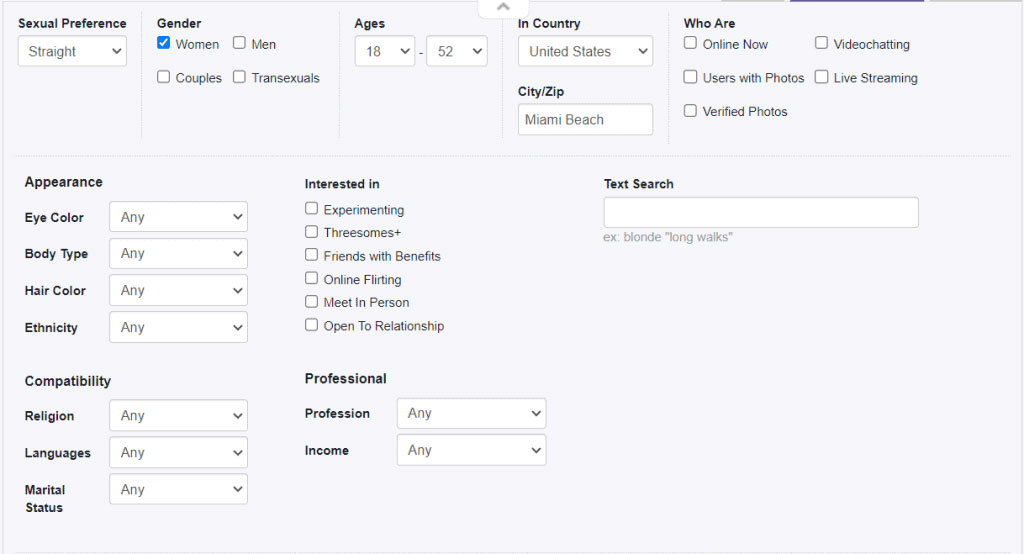The image size is (1024, 554).
Task: Click the City/Zip input field
Action: 585,119
